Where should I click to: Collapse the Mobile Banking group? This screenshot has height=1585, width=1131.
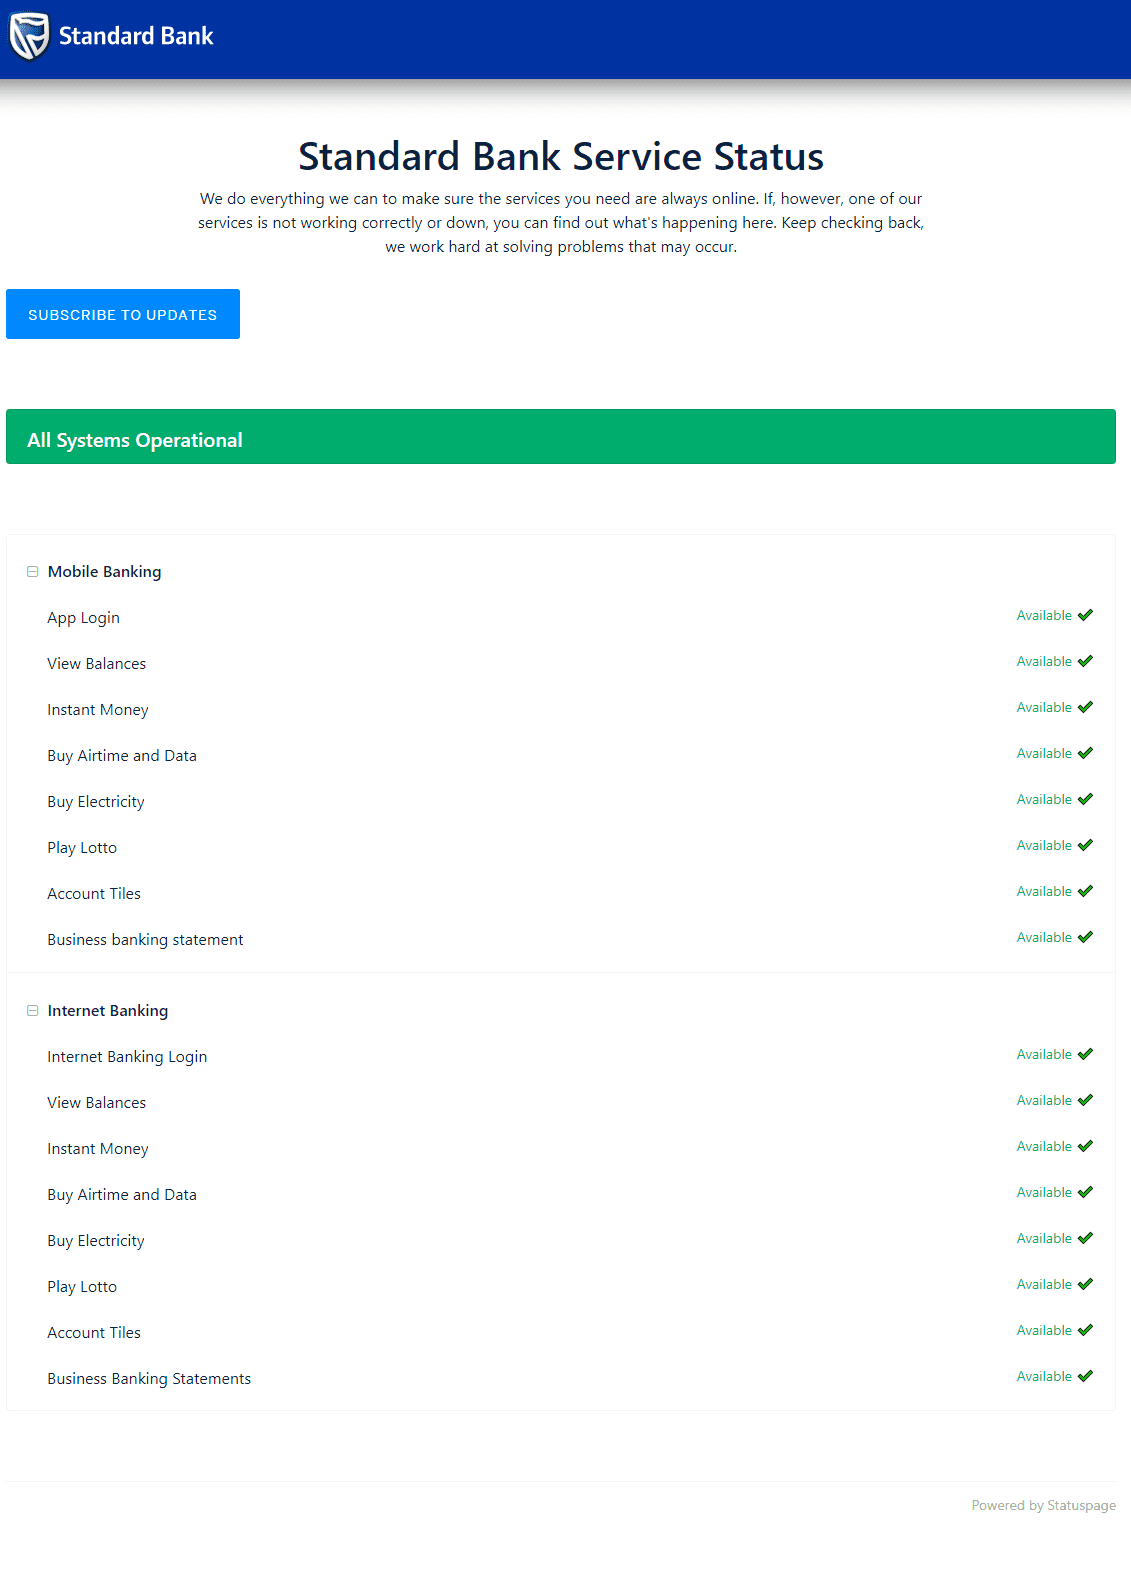[x=32, y=572]
